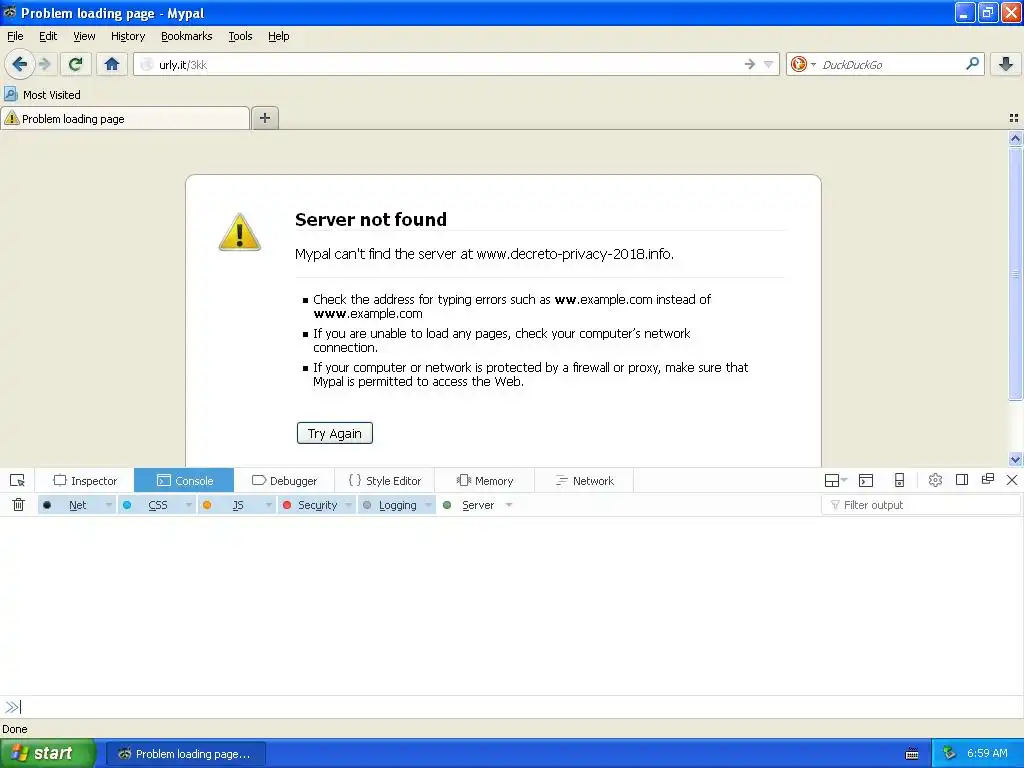Open the Help menu
The image size is (1024, 768).
click(x=278, y=36)
